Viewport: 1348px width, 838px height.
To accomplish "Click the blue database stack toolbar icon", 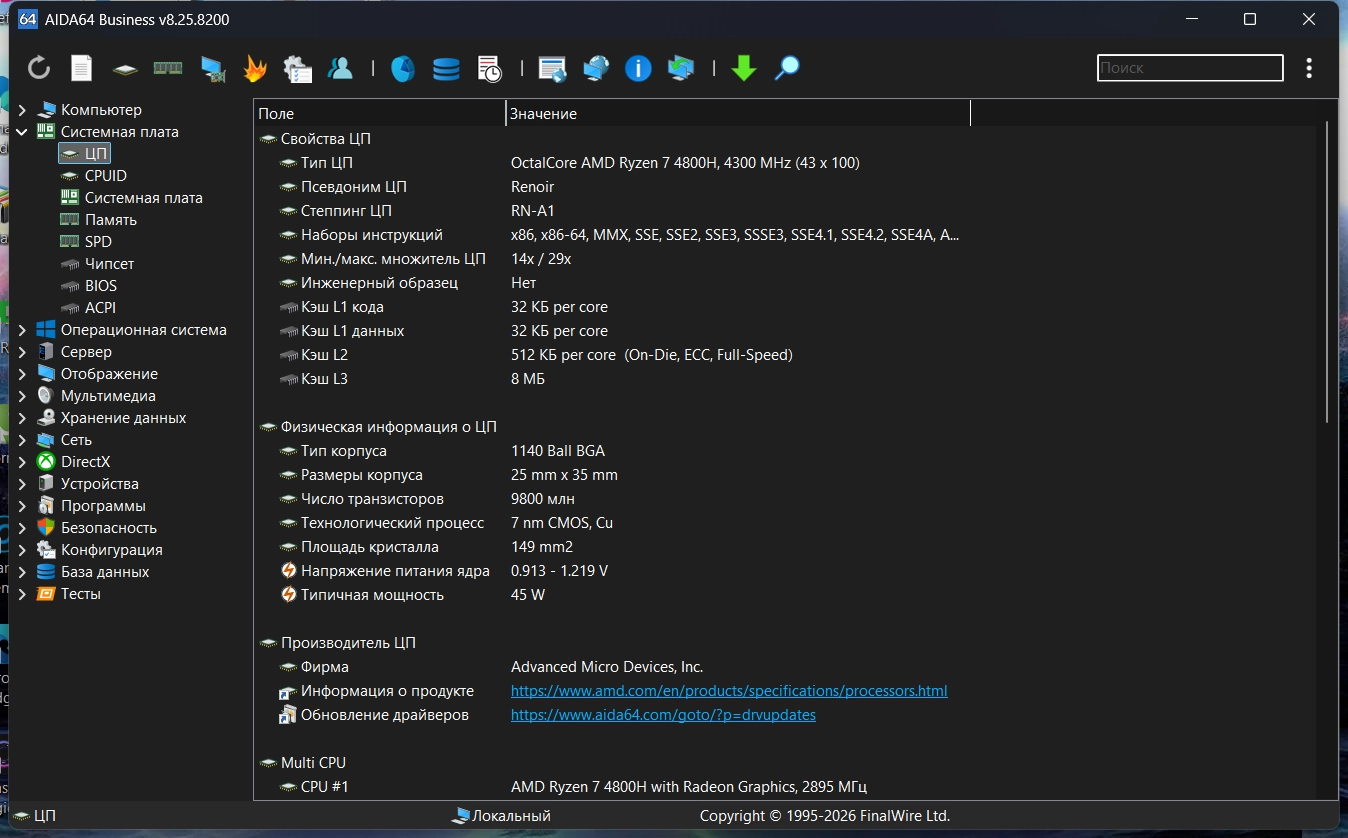I will 446,68.
